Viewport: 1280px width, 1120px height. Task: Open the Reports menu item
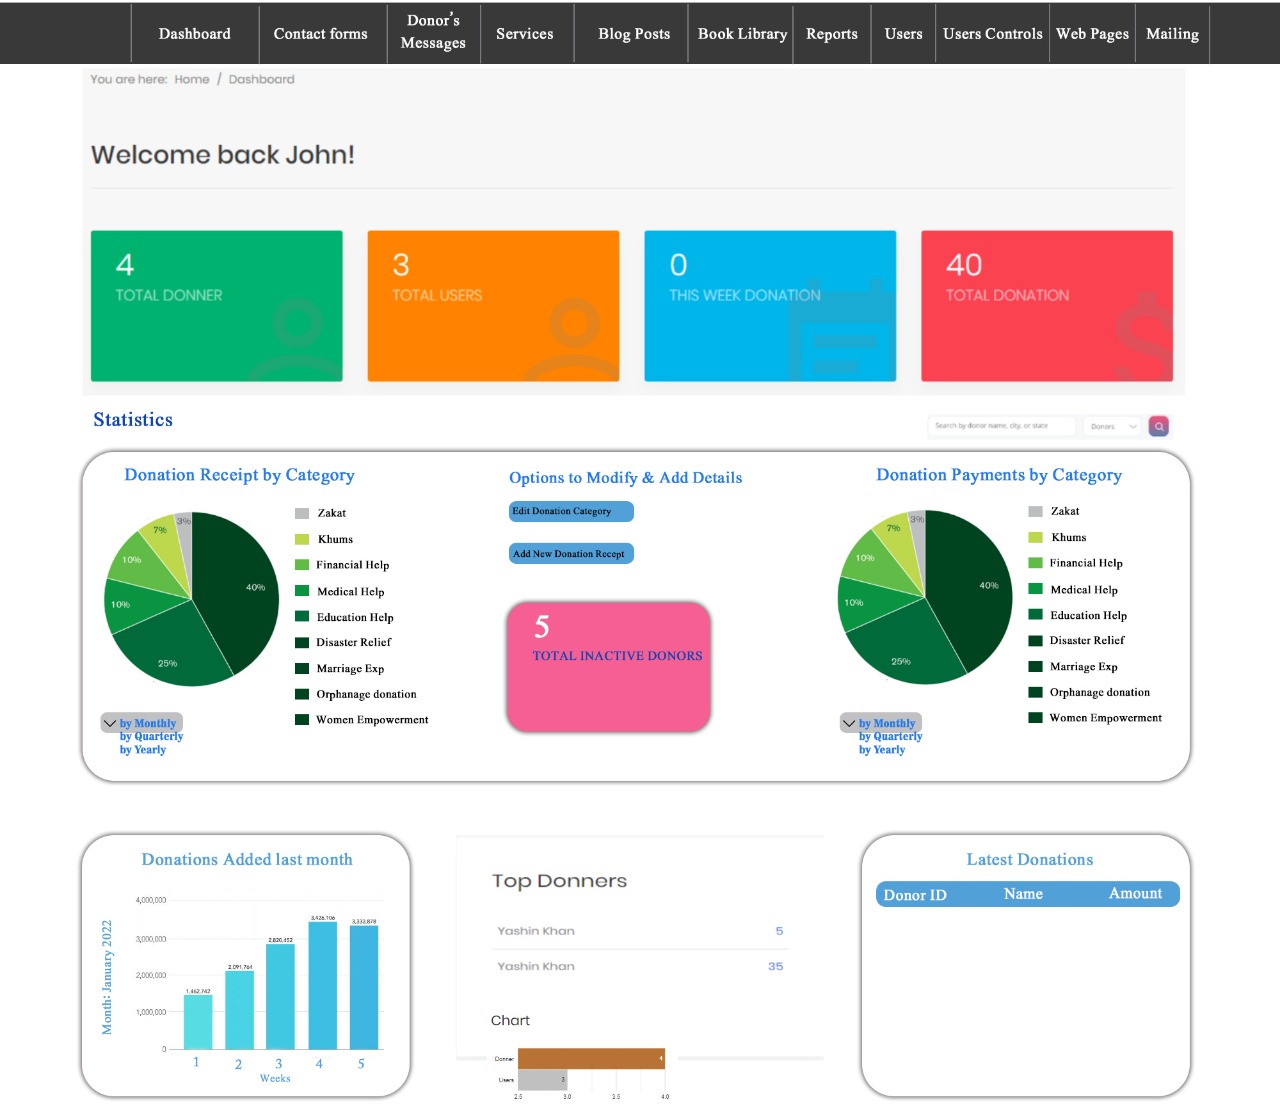[x=831, y=34]
